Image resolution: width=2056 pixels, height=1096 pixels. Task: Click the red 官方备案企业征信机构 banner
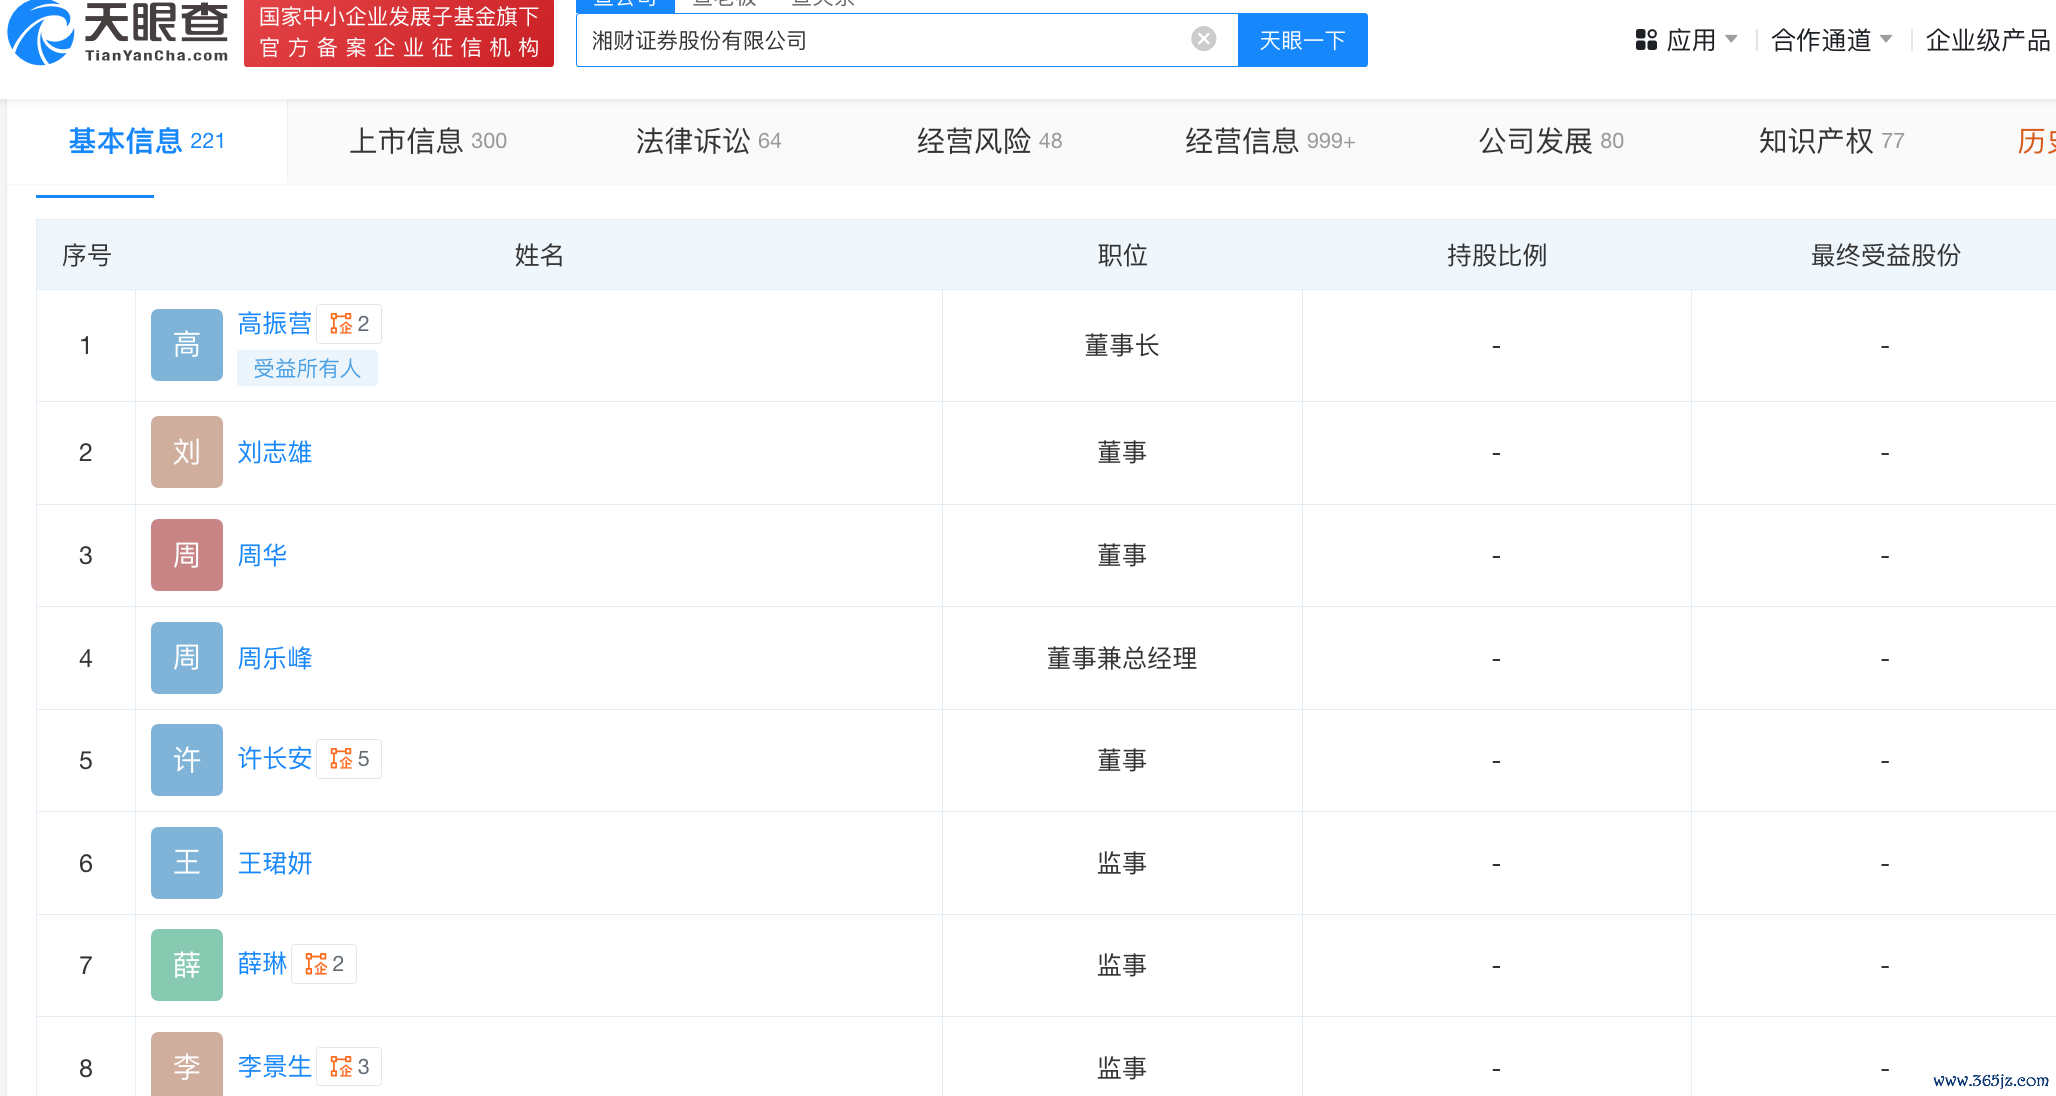point(399,33)
